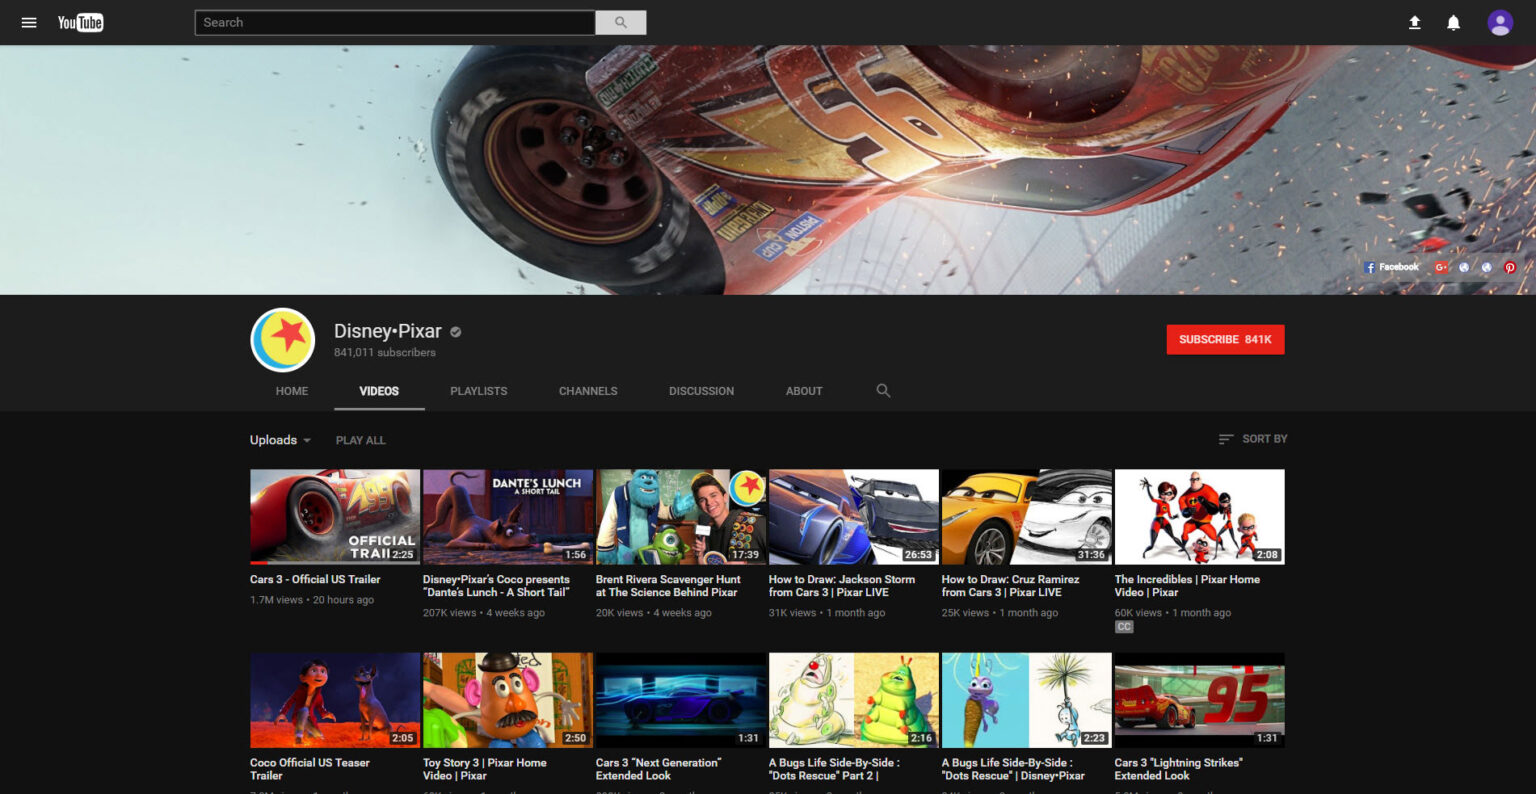Select the Videos tab
1536x794 pixels.
coord(379,391)
